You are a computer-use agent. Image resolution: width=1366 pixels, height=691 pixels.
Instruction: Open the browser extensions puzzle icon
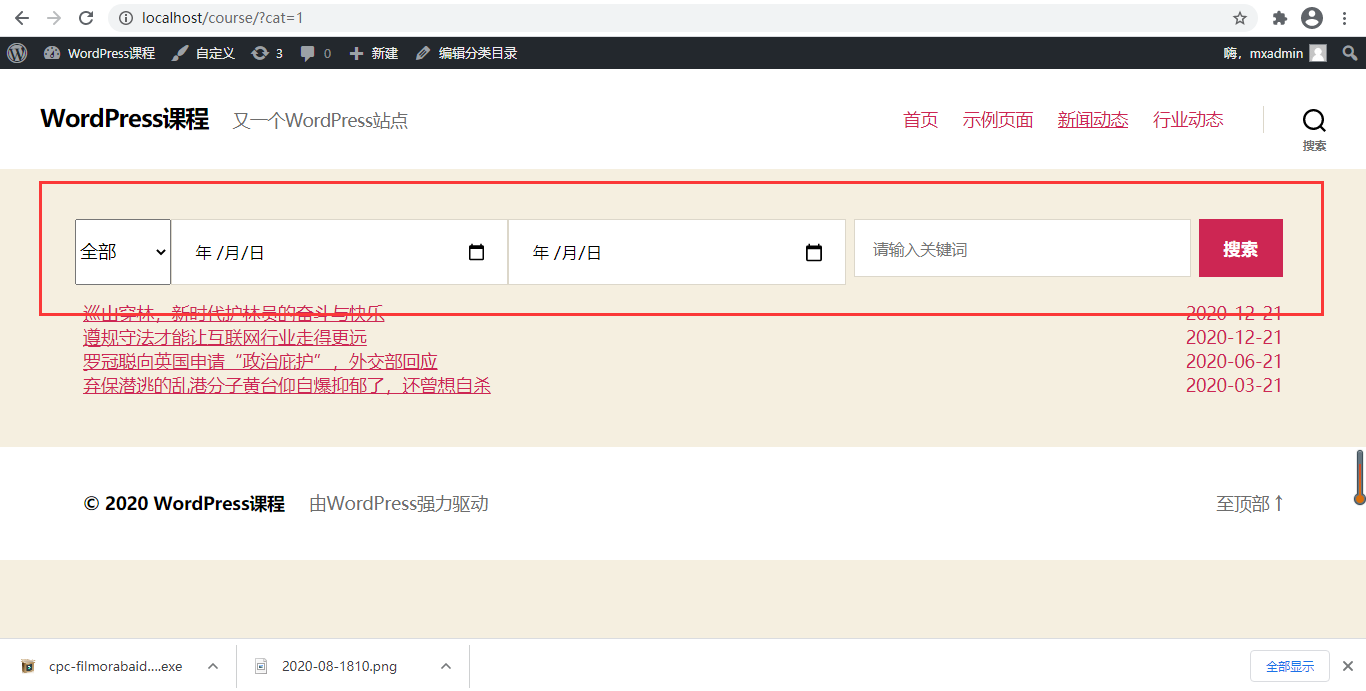1279,18
